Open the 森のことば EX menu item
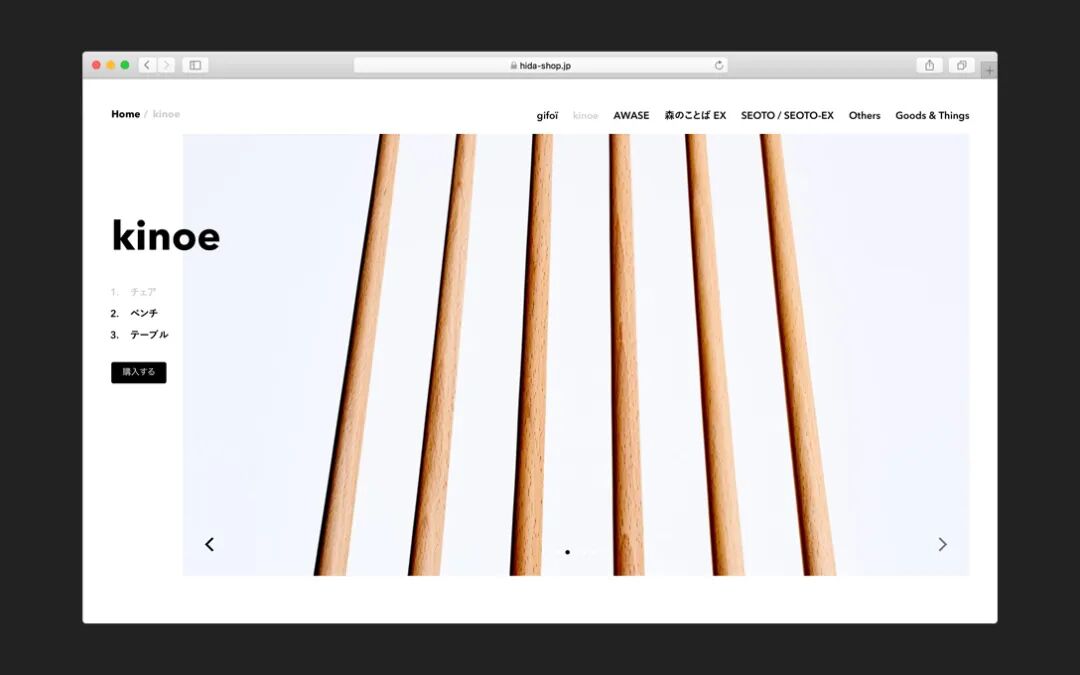Viewport: 1080px width, 675px height. click(695, 116)
